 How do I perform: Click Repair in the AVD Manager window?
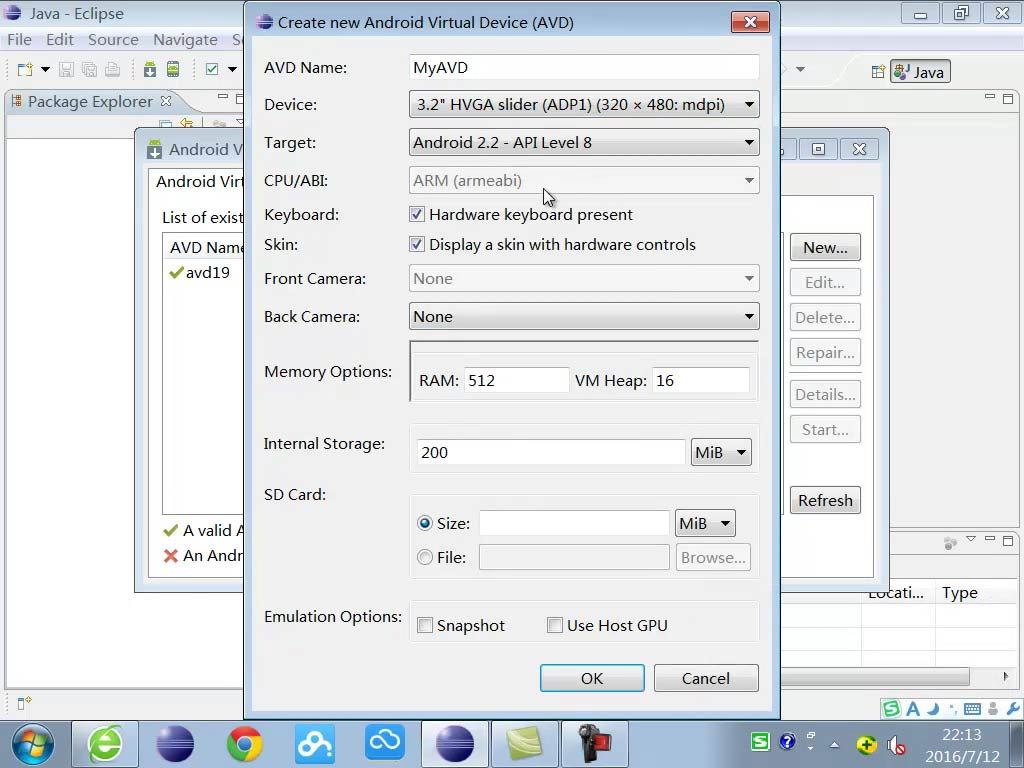coord(825,353)
